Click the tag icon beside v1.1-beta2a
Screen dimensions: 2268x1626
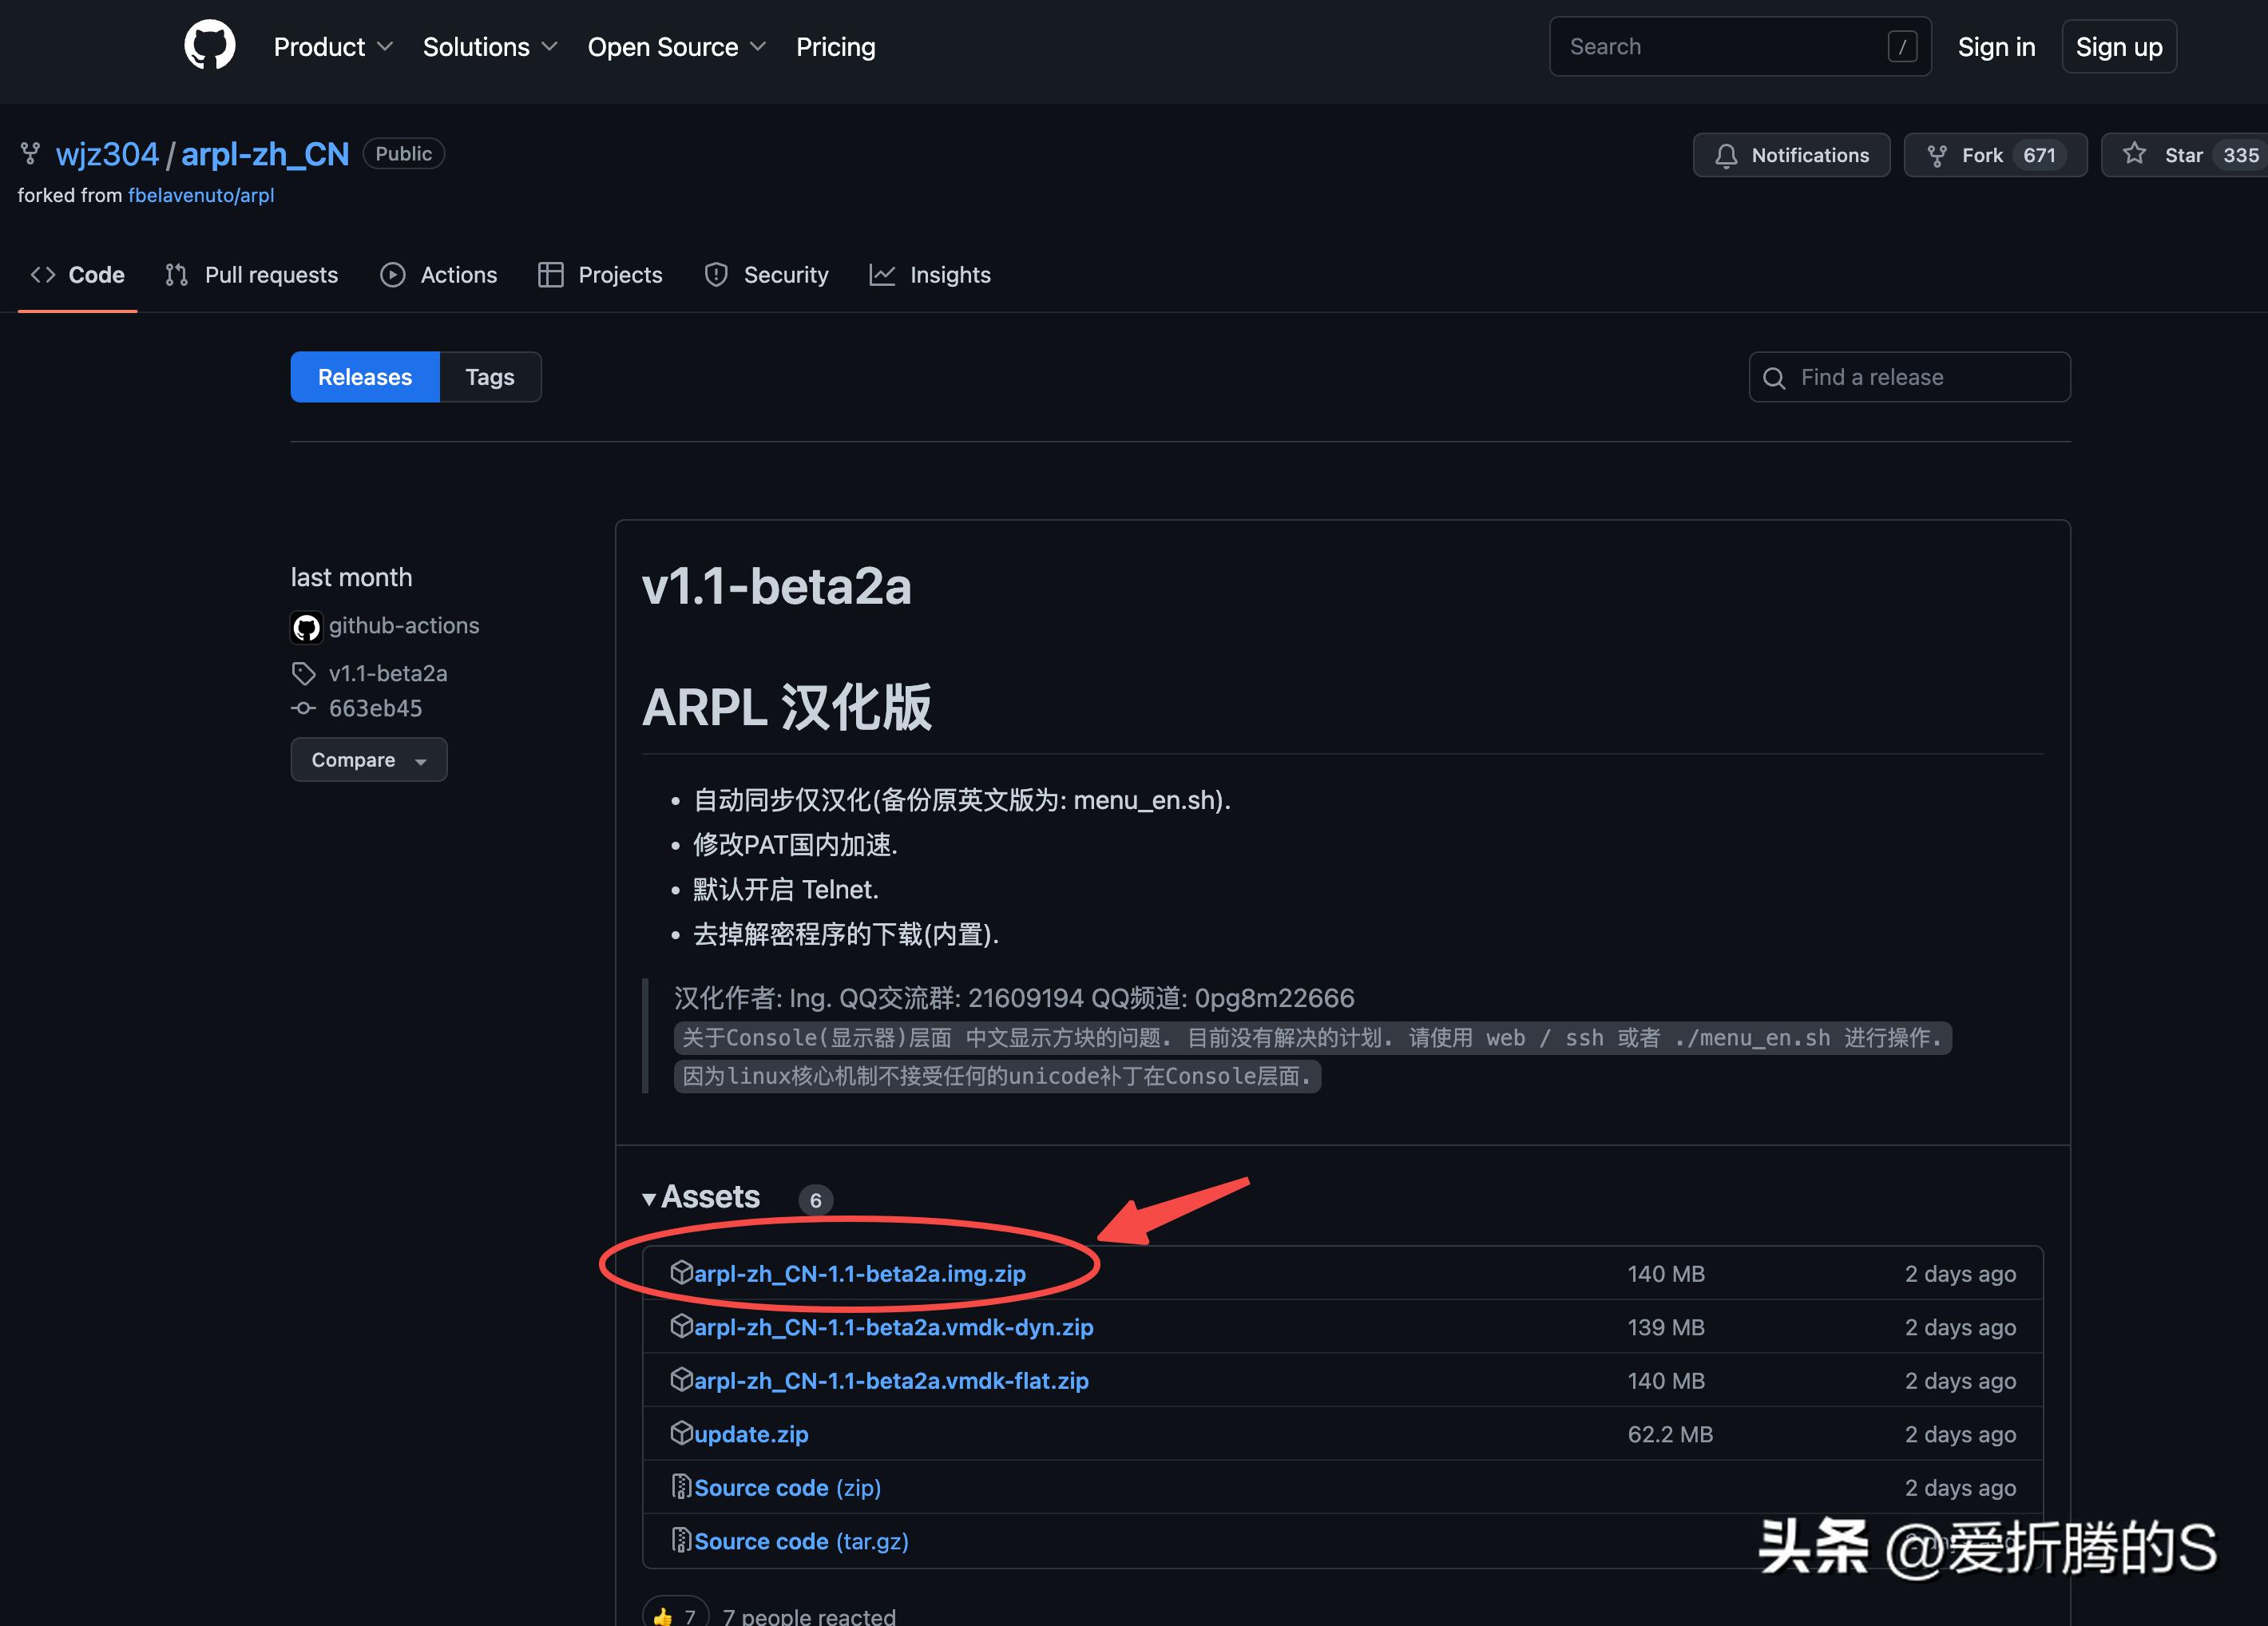tap(304, 673)
